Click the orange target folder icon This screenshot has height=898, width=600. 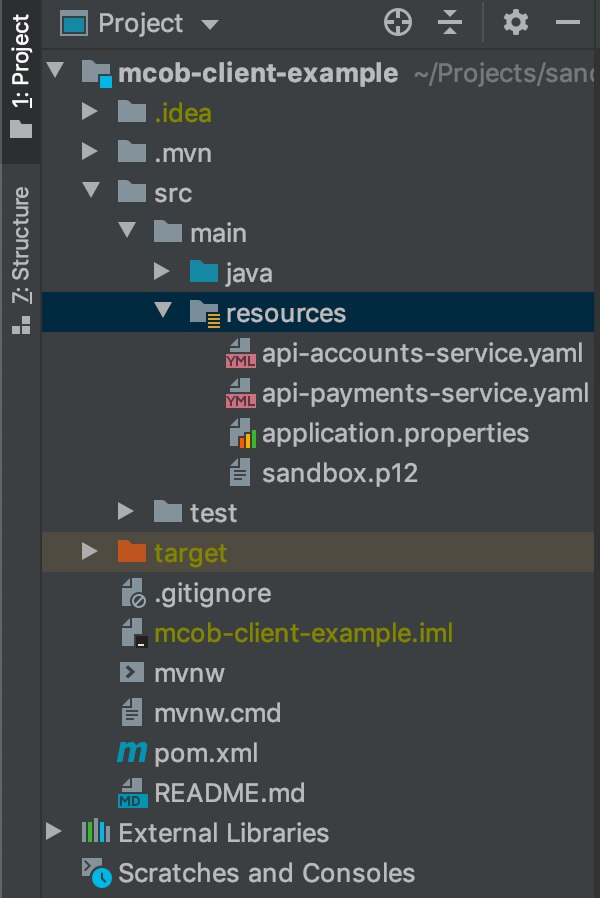coord(132,552)
